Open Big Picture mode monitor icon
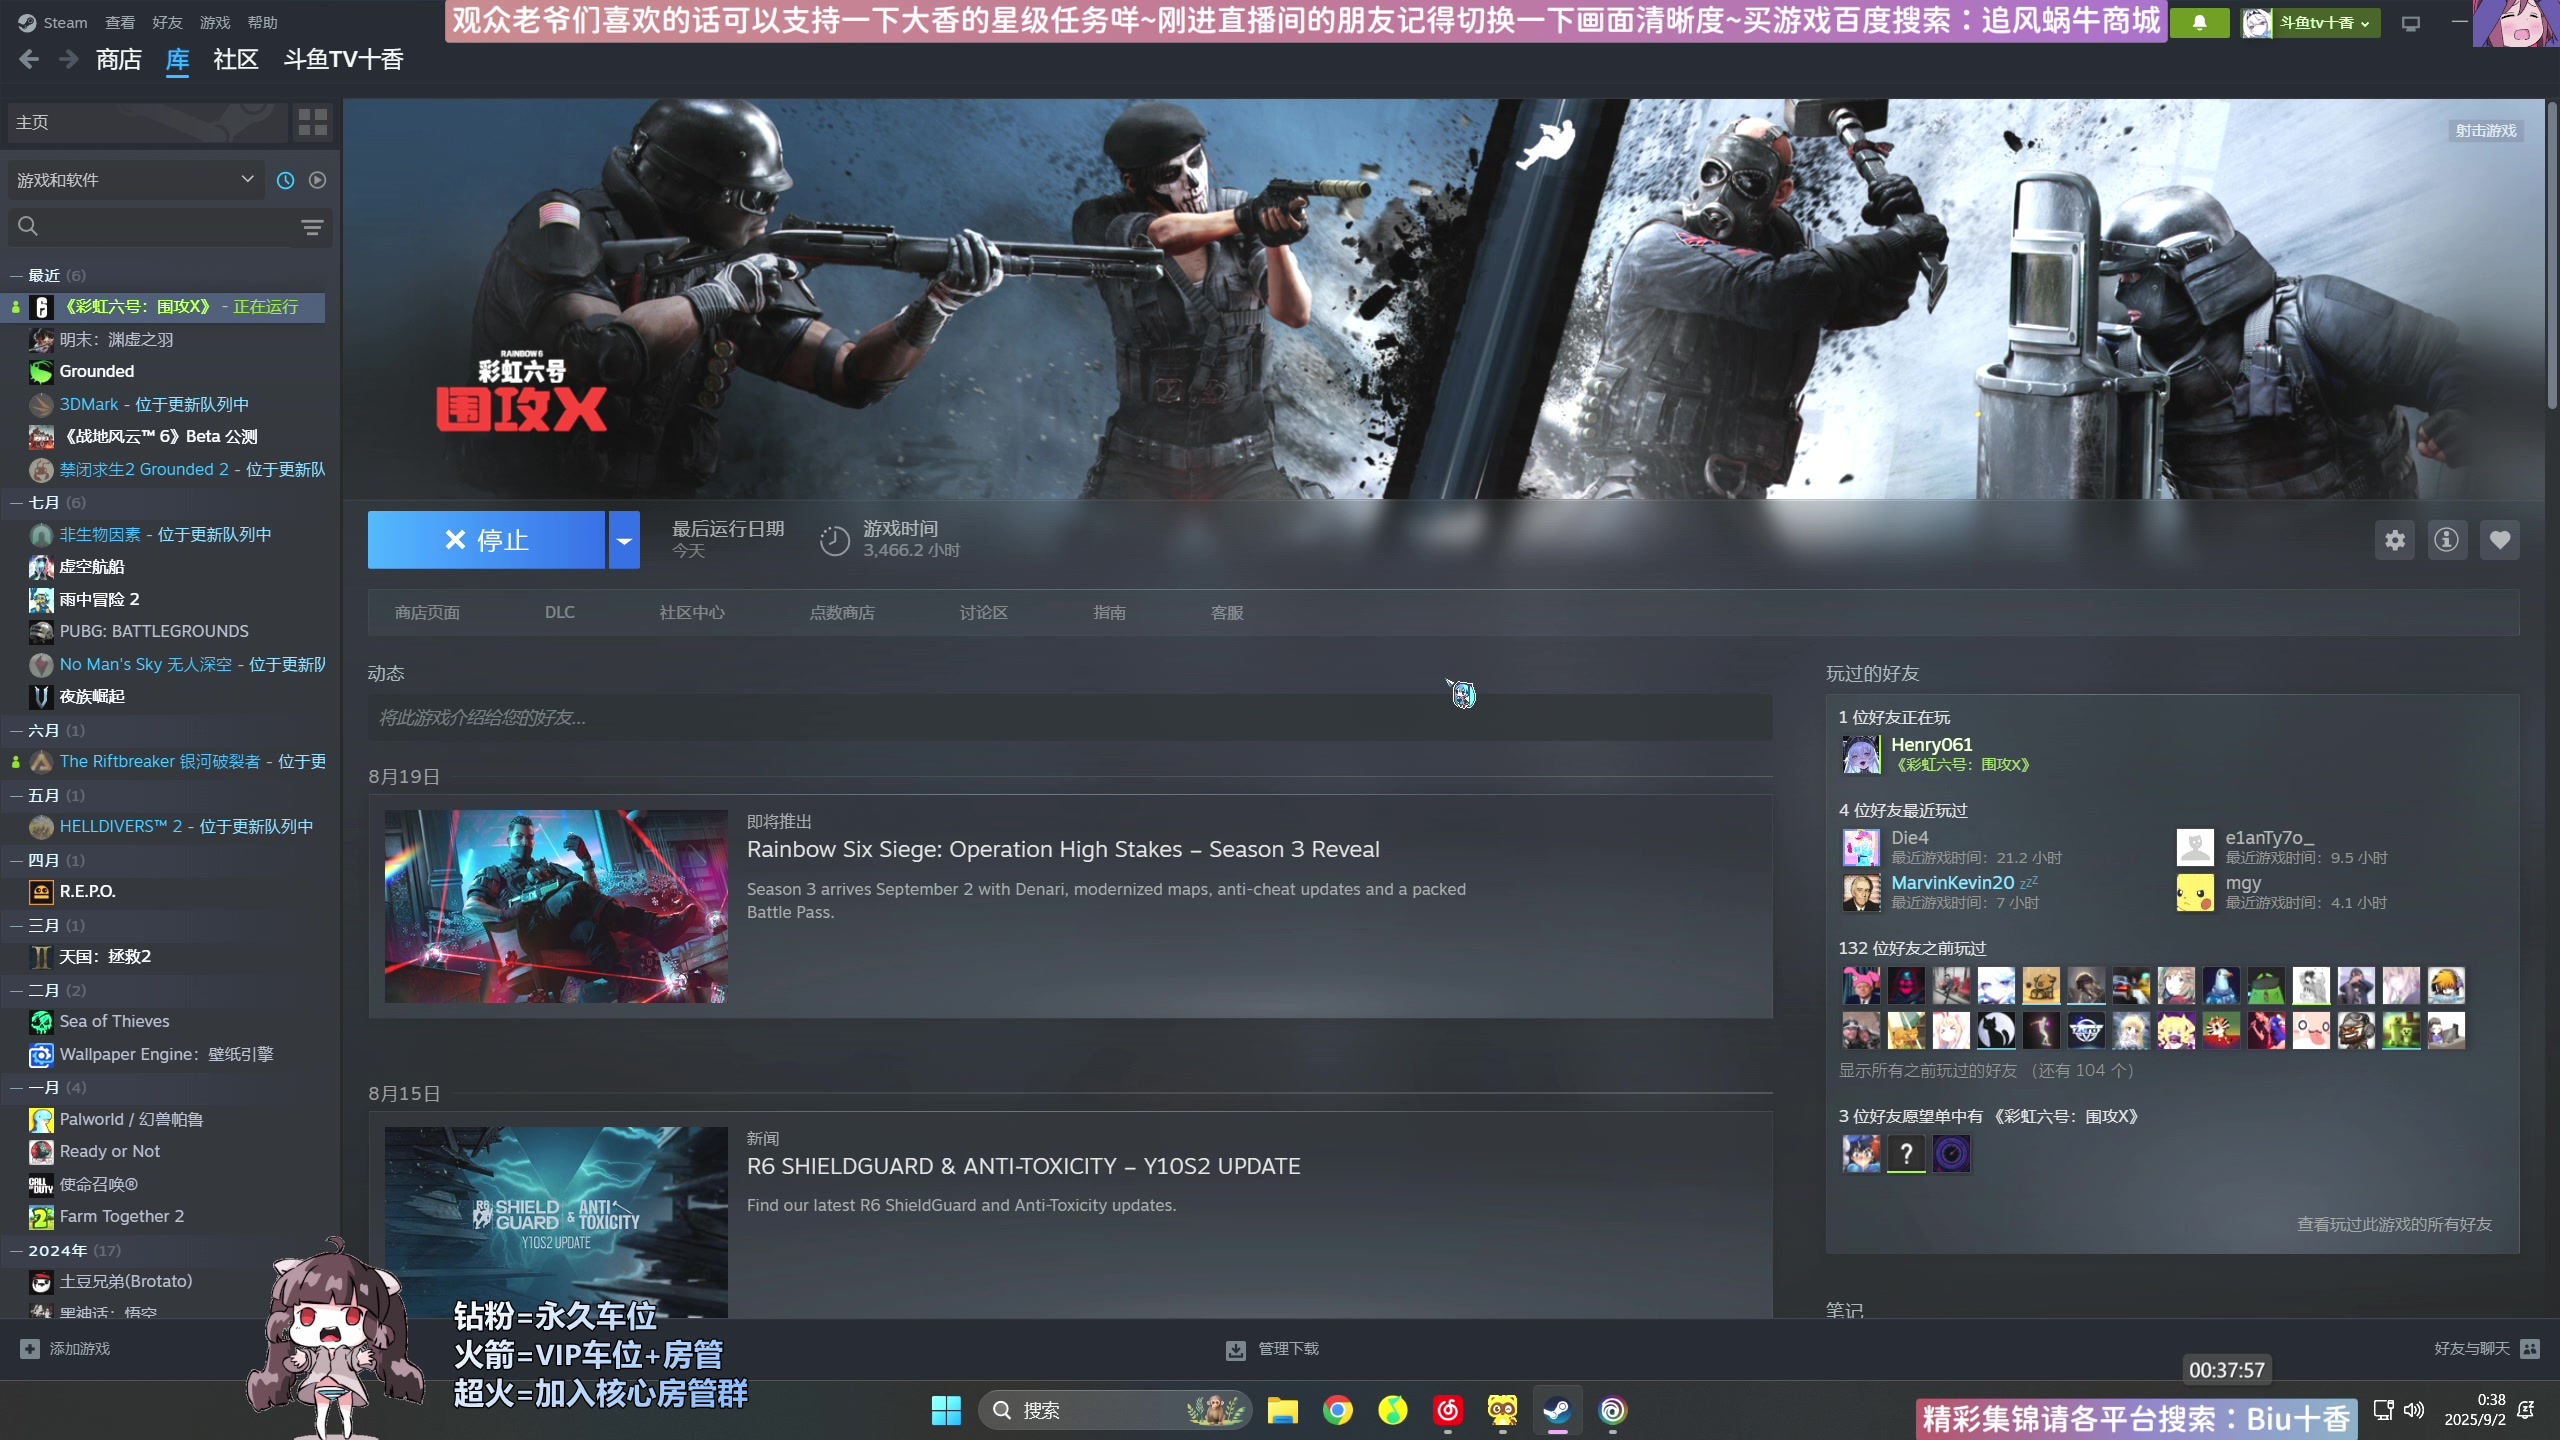 pos(2411,23)
